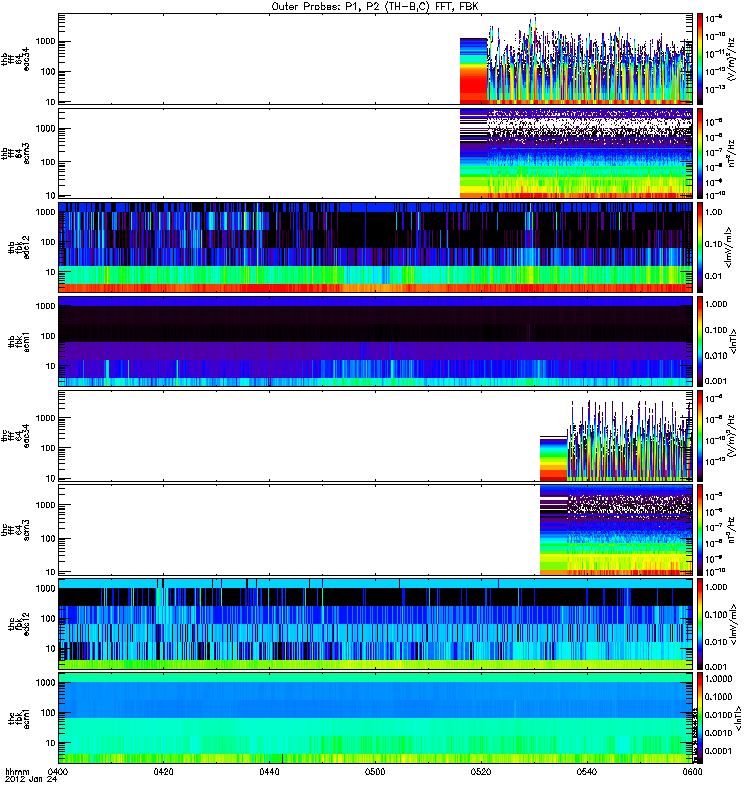This screenshot has width=750, height=800.
Task: Select the thb fff scm3 spectrogram panel
Action: click(375, 153)
